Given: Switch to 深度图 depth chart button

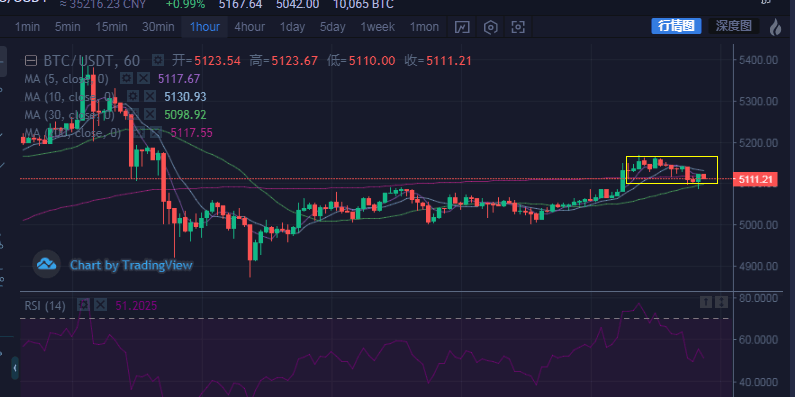Looking at the screenshot, I should pos(734,26).
